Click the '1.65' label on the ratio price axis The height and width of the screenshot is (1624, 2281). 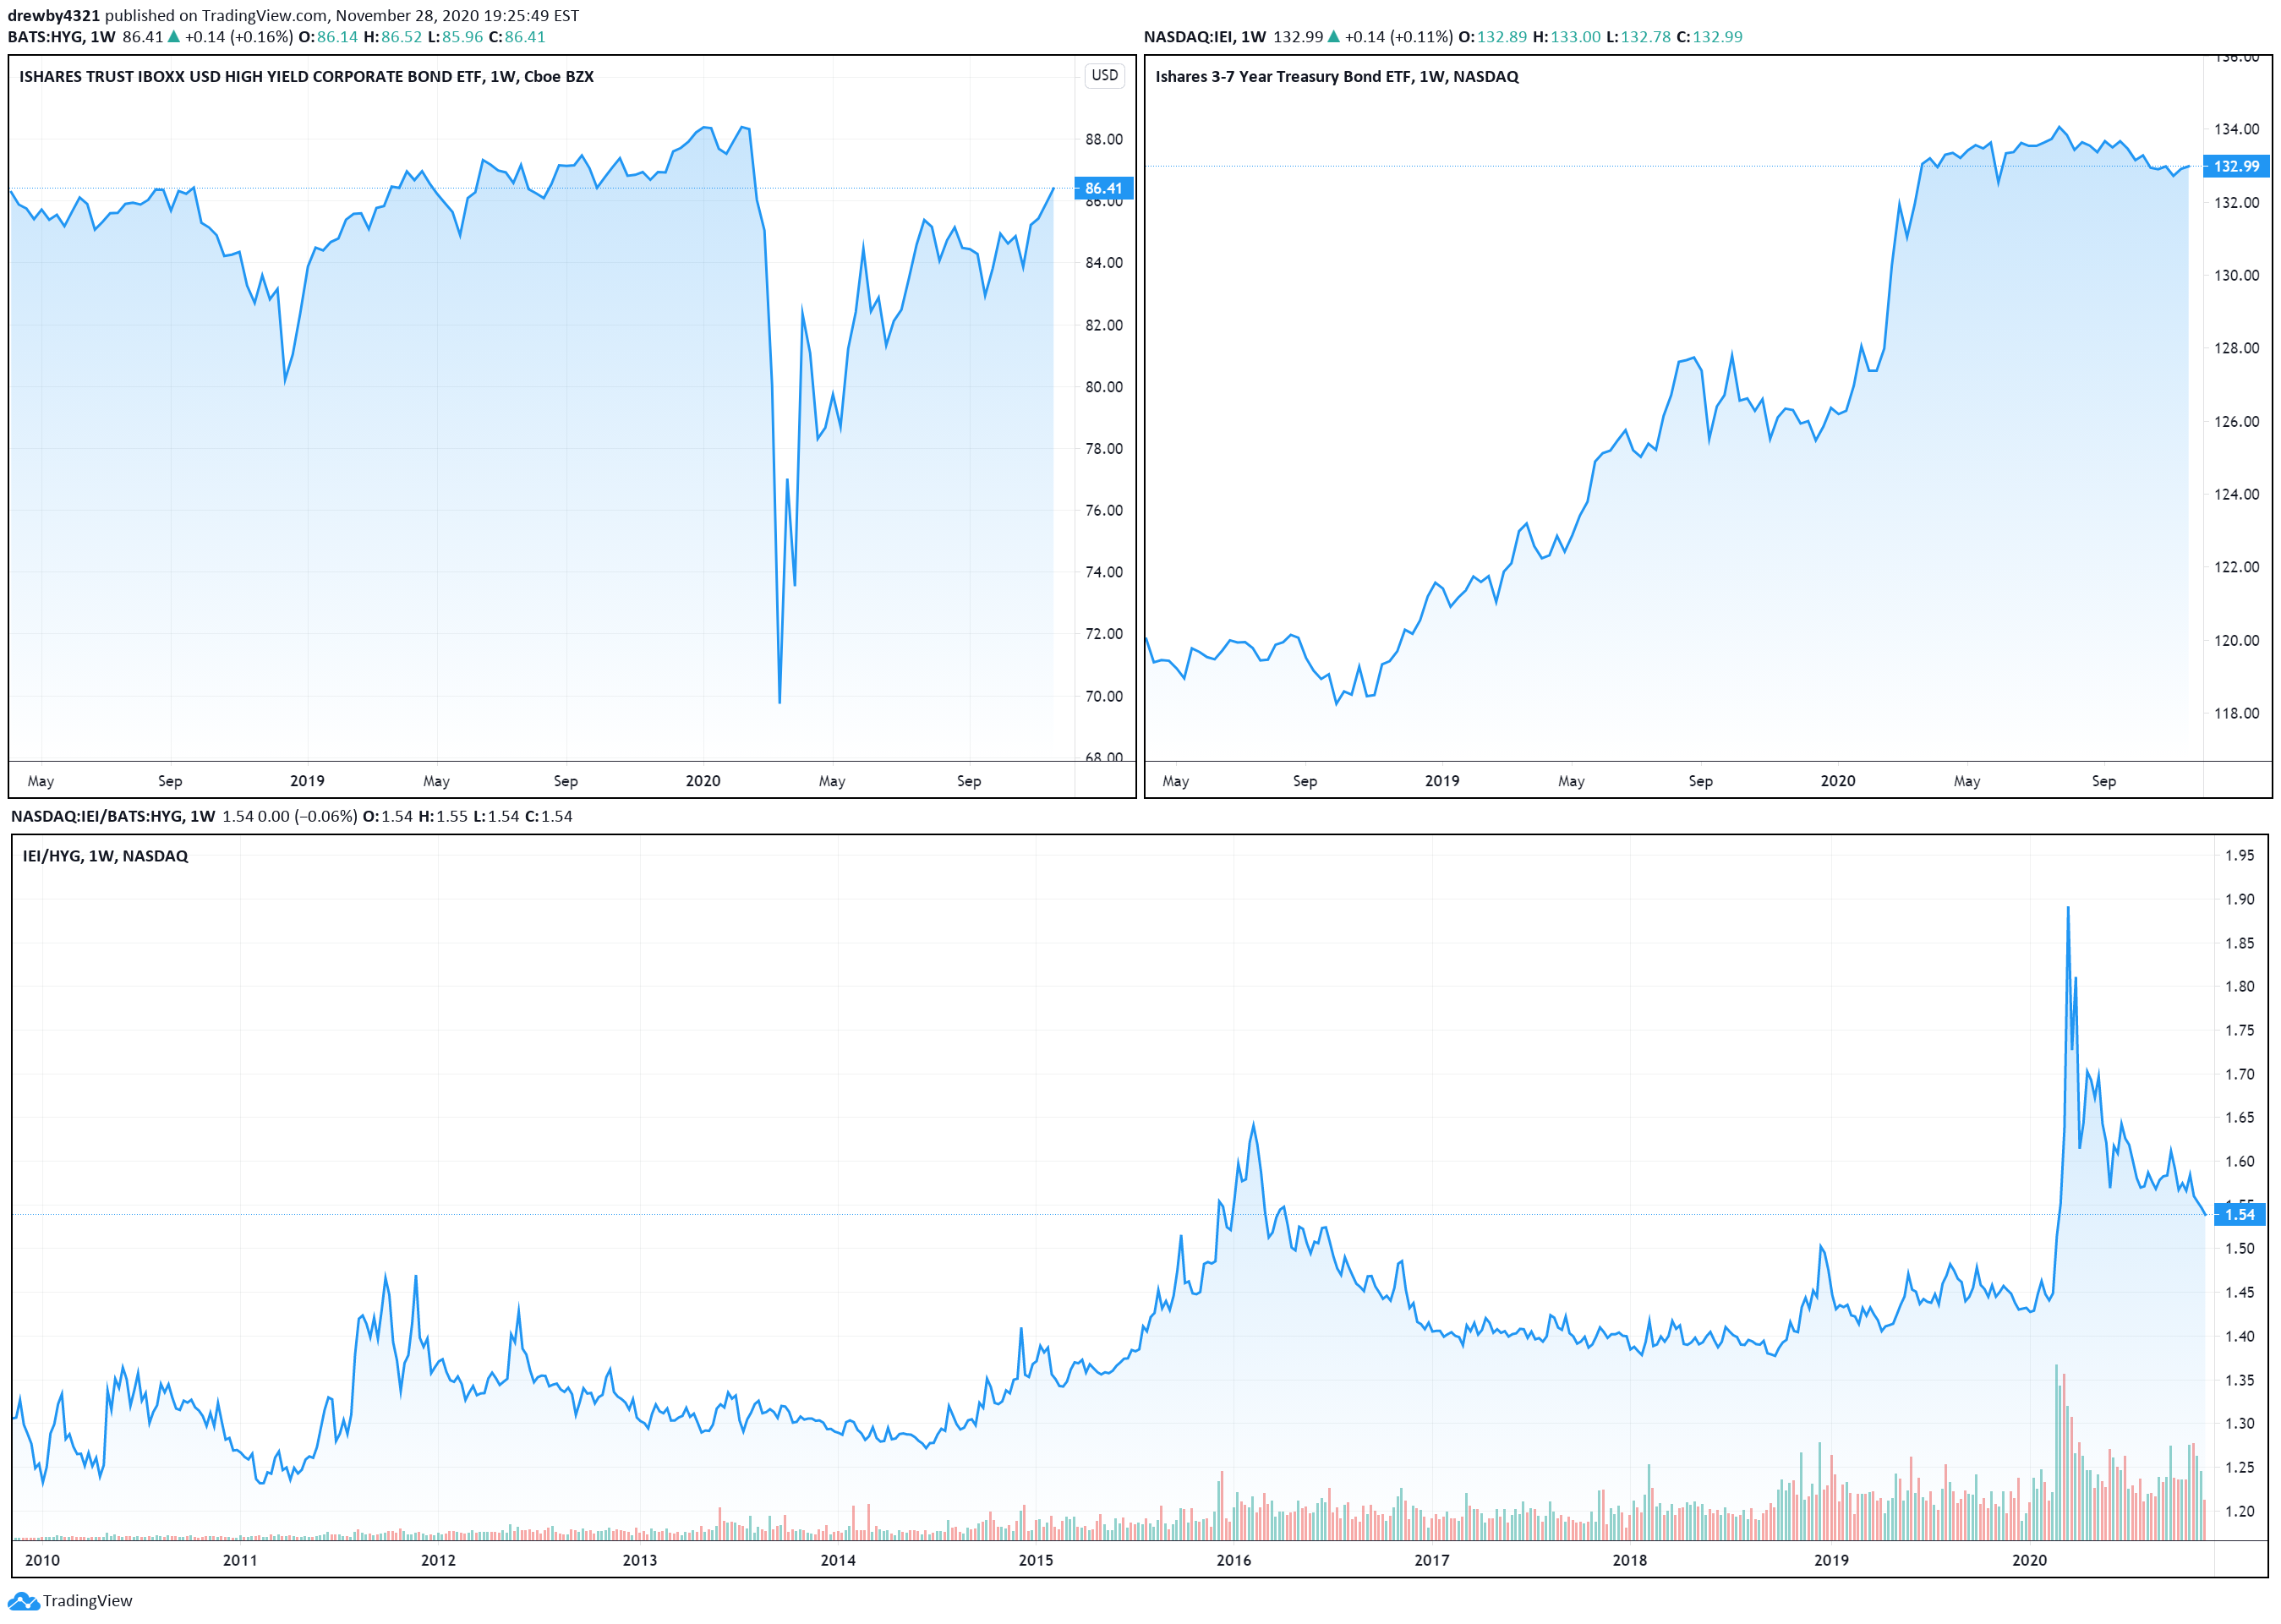[2240, 1117]
